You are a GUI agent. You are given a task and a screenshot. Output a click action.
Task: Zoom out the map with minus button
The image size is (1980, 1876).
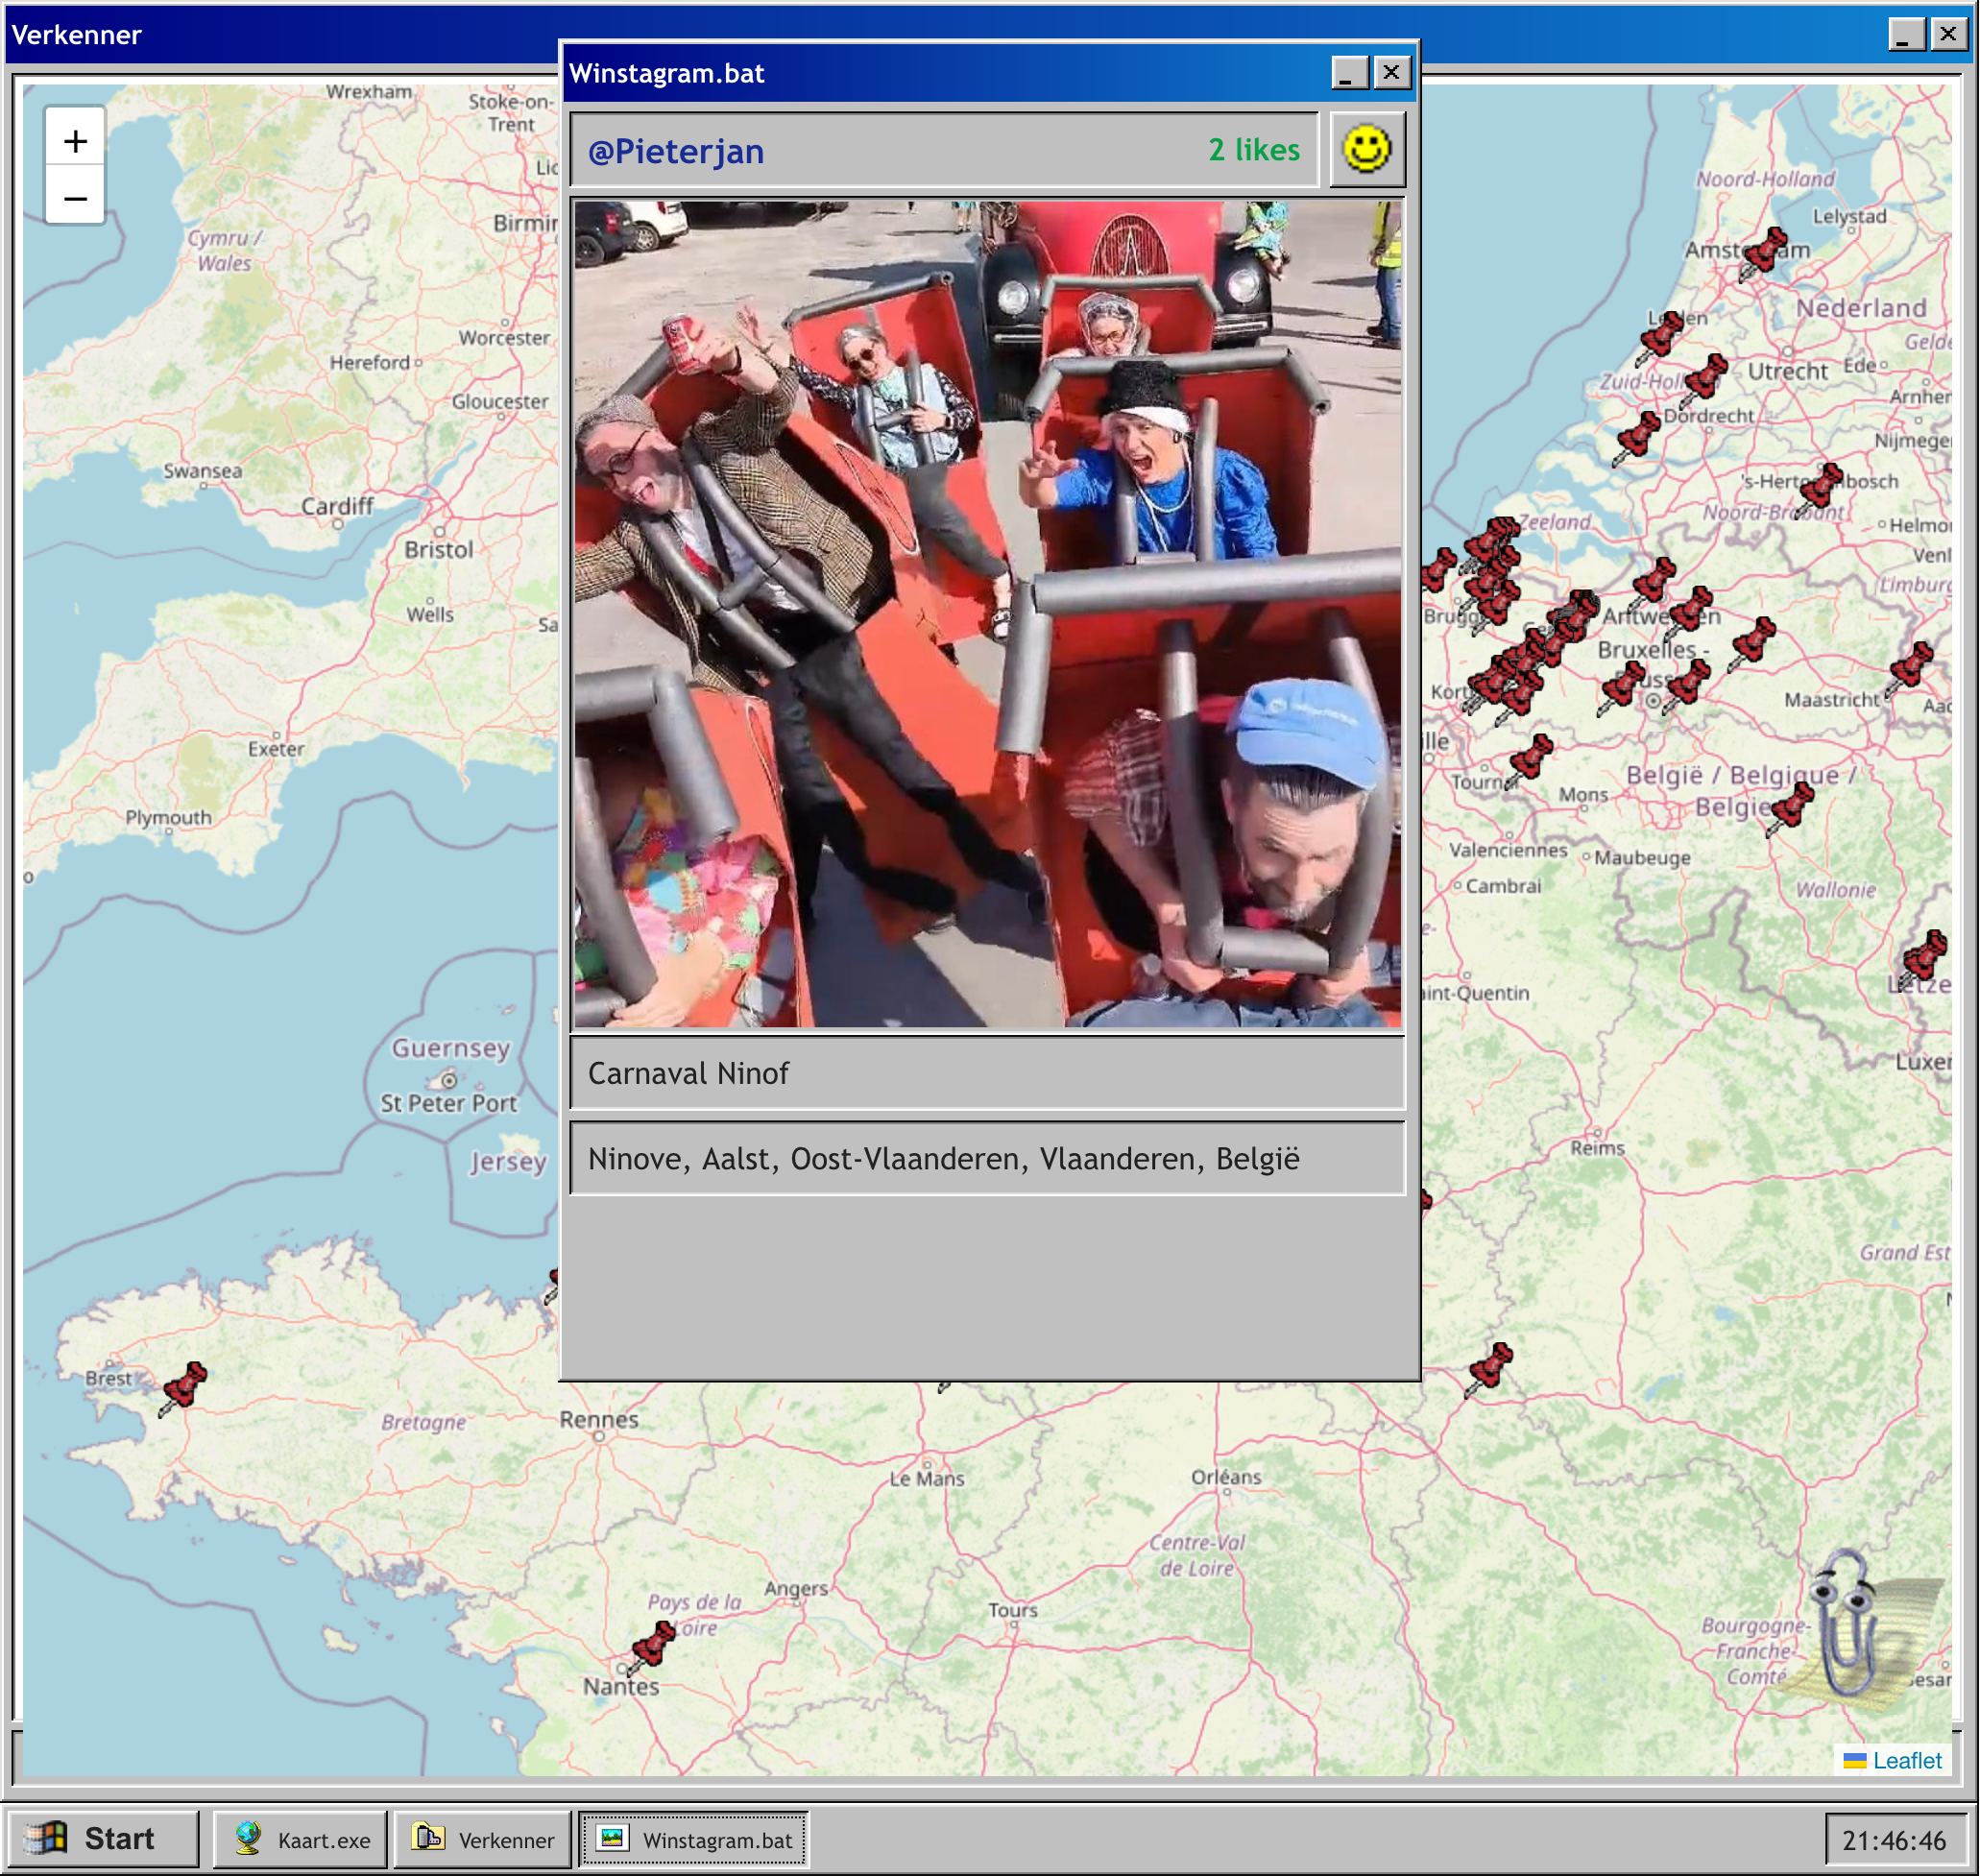[75, 197]
